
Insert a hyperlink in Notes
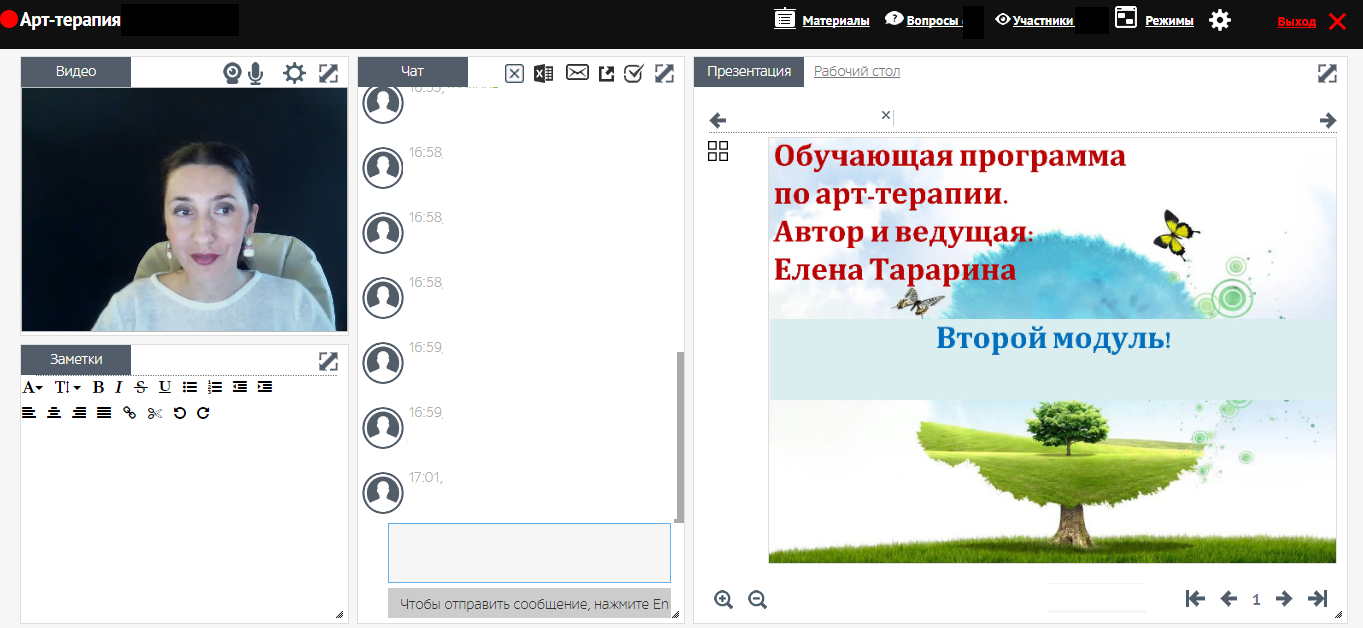click(x=129, y=413)
